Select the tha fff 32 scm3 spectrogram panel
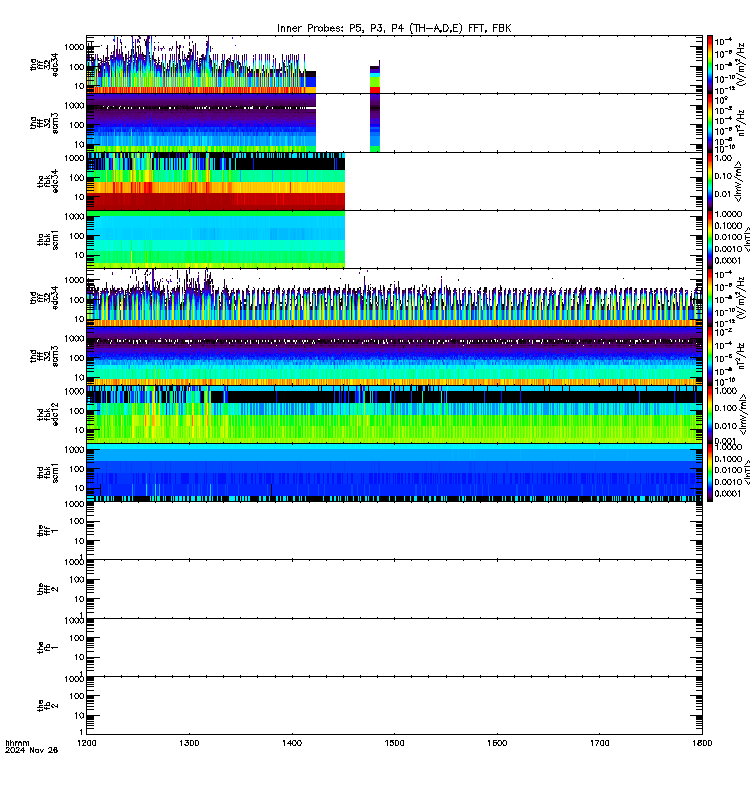 coord(394,123)
